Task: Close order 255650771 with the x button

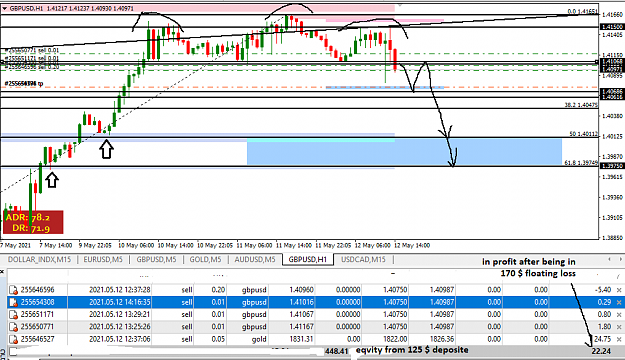Action: [619, 327]
